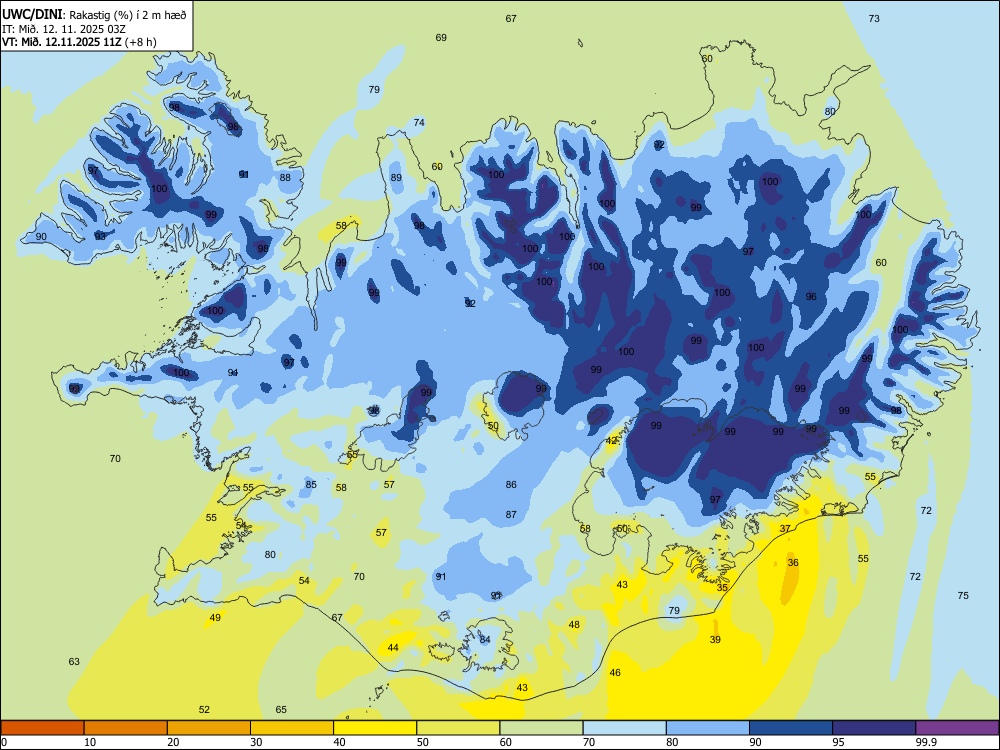Viewport: 1000px width, 750px height.
Task: Click the humidity value 39 on the map
Action: click(x=716, y=640)
